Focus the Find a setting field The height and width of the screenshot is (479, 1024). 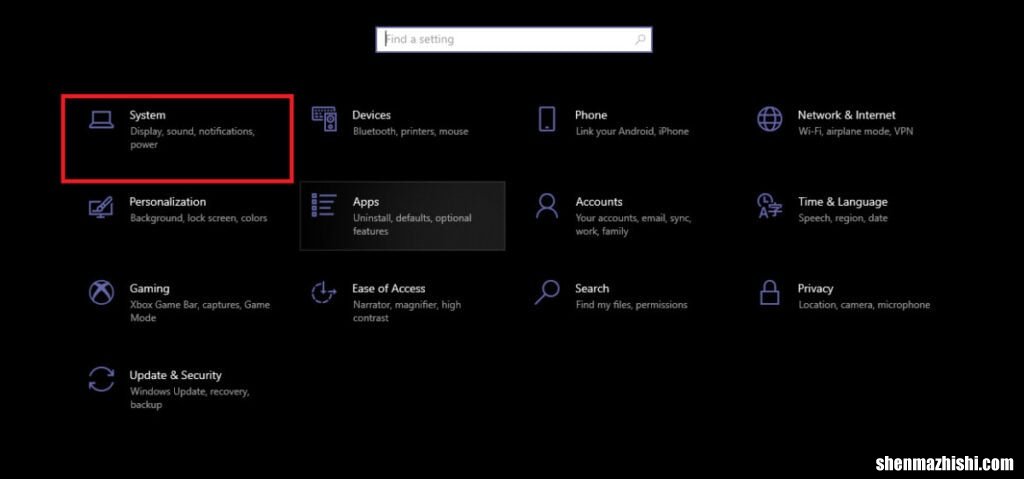(514, 39)
